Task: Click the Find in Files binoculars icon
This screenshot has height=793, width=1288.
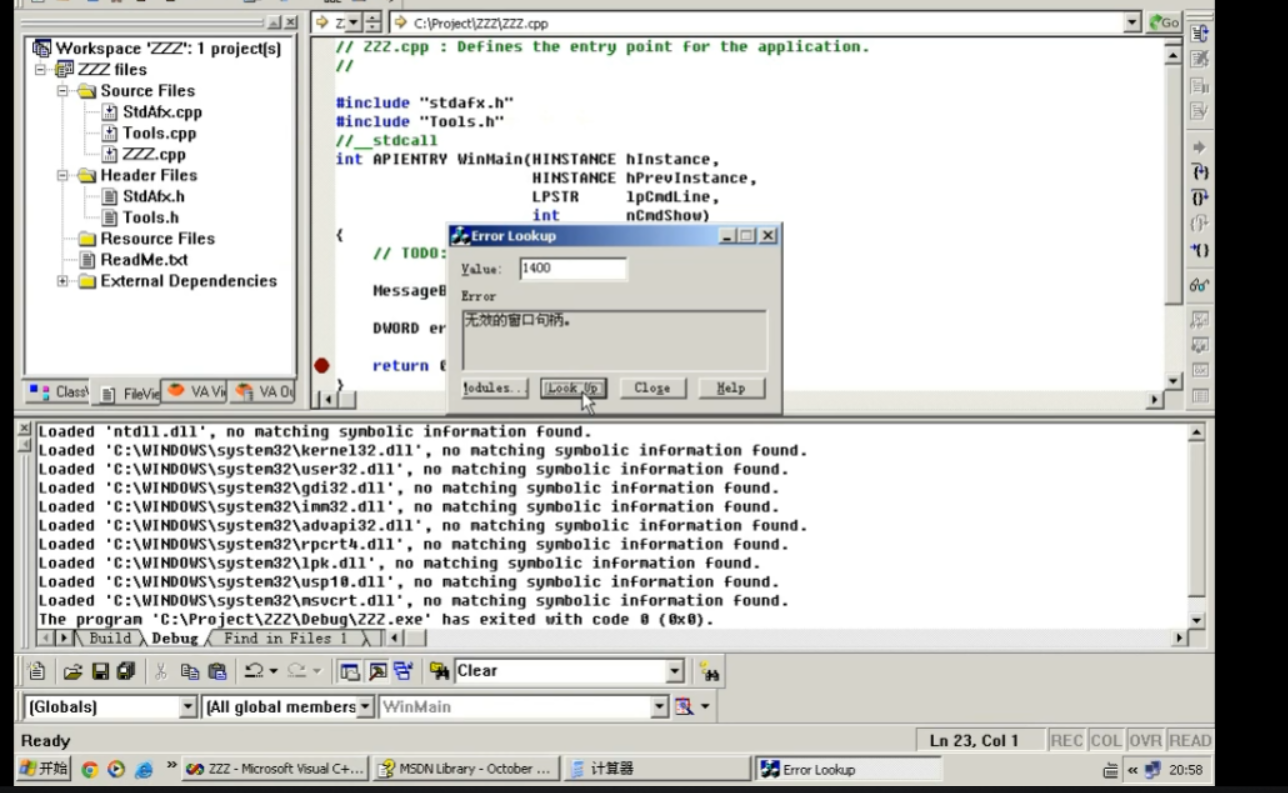Action: (438, 672)
